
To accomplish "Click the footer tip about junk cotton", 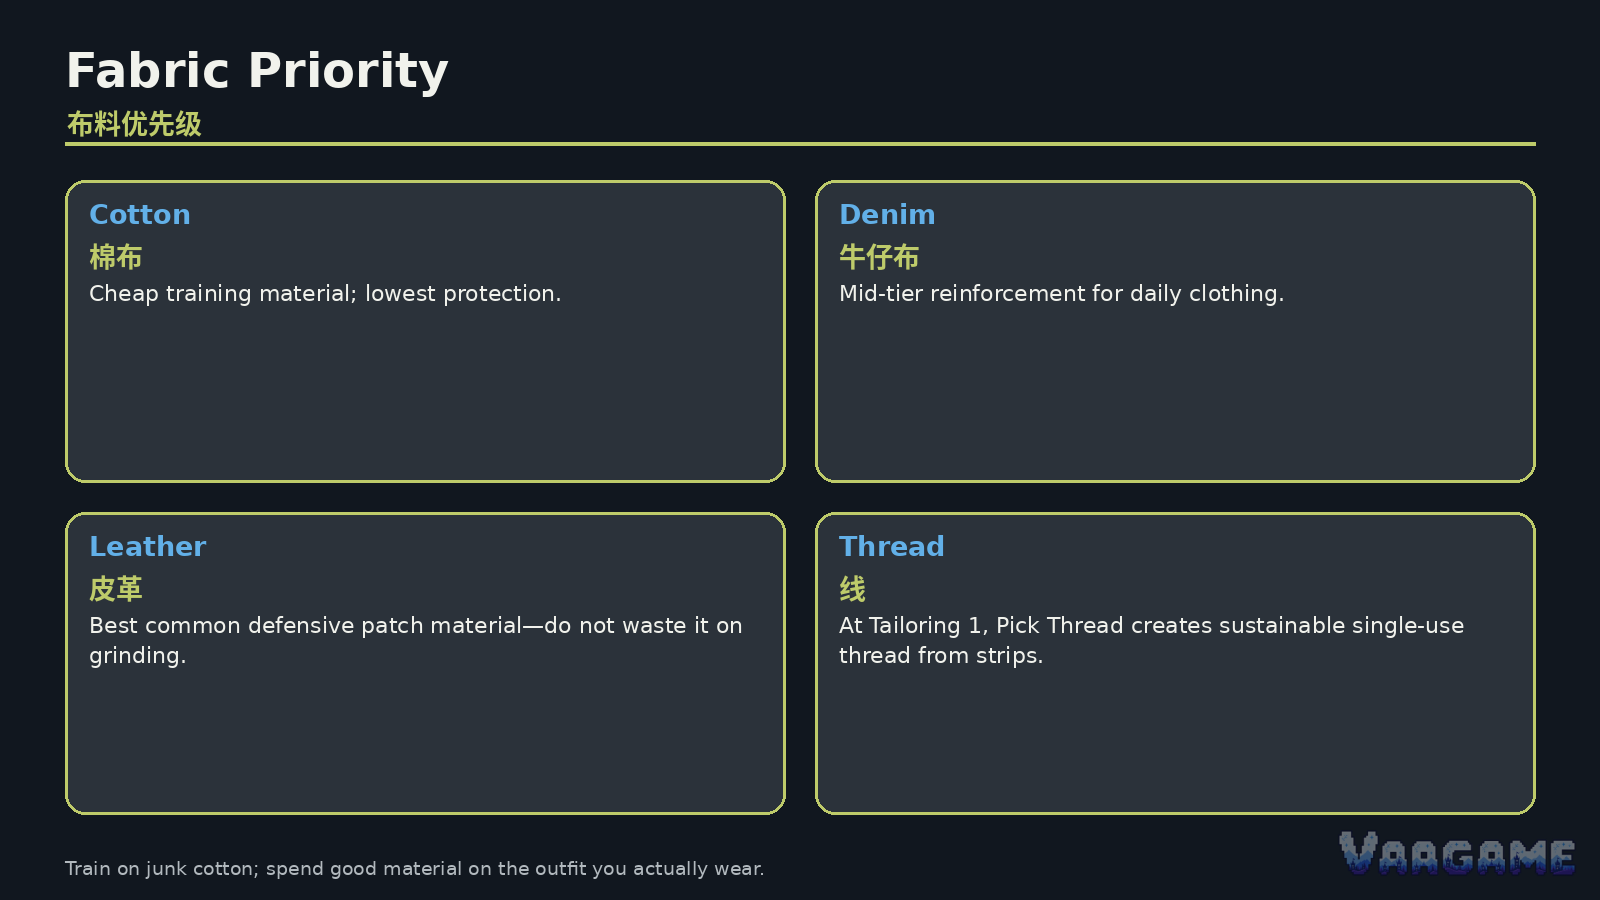I will point(414,869).
